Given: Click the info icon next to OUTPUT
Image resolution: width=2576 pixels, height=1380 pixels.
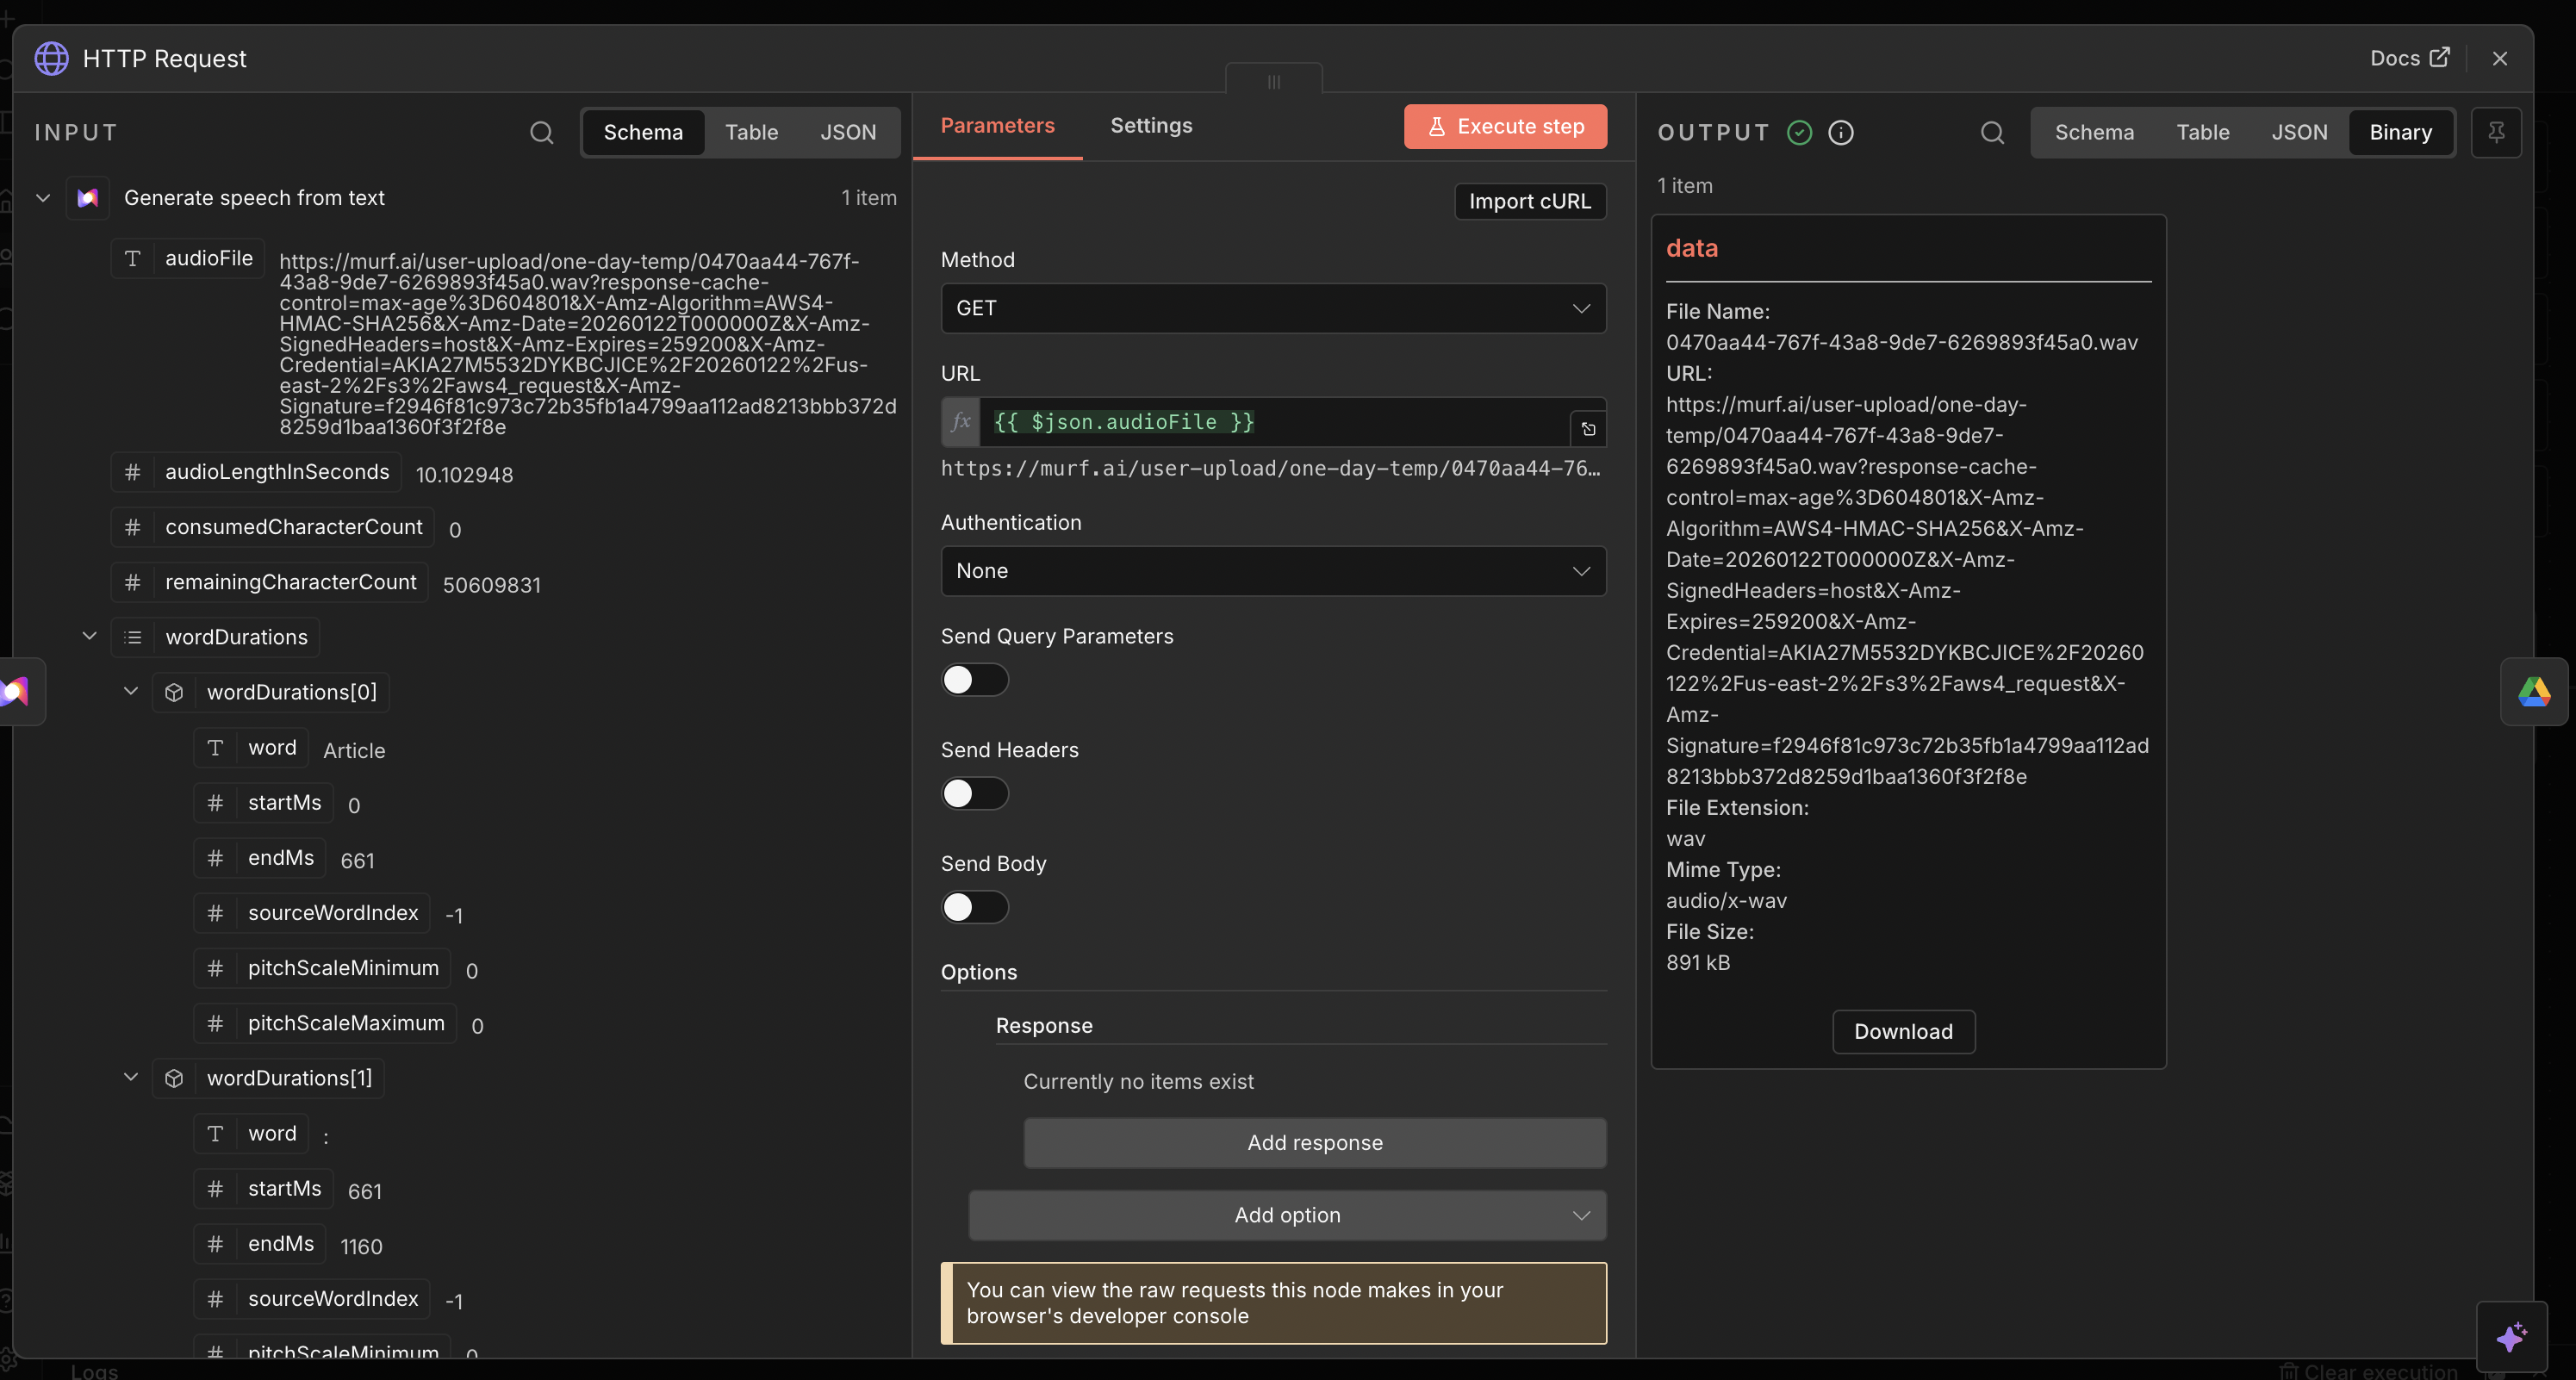Looking at the screenshot, I should pos(1841,132).
